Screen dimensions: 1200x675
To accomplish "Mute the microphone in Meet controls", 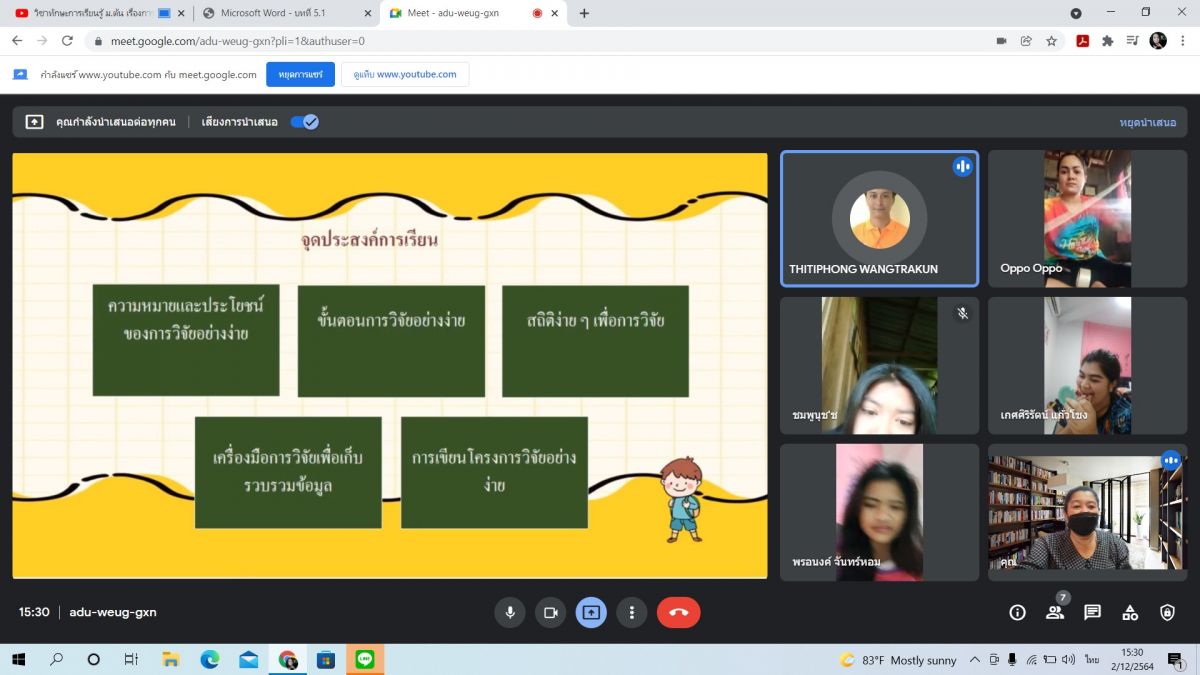I will (x=510, y=613).
